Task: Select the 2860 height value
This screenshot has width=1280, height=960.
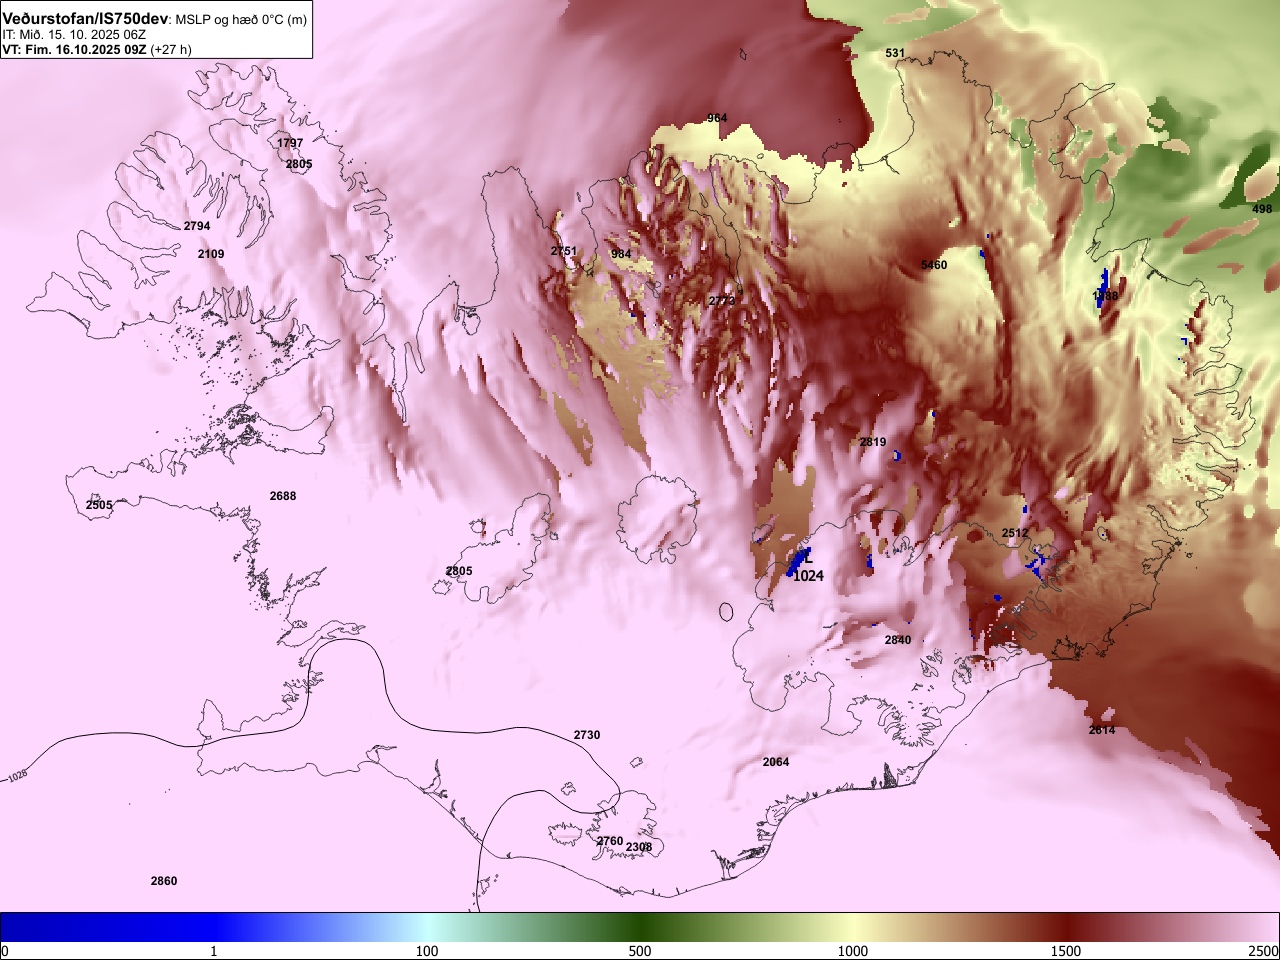Action: 164,881
